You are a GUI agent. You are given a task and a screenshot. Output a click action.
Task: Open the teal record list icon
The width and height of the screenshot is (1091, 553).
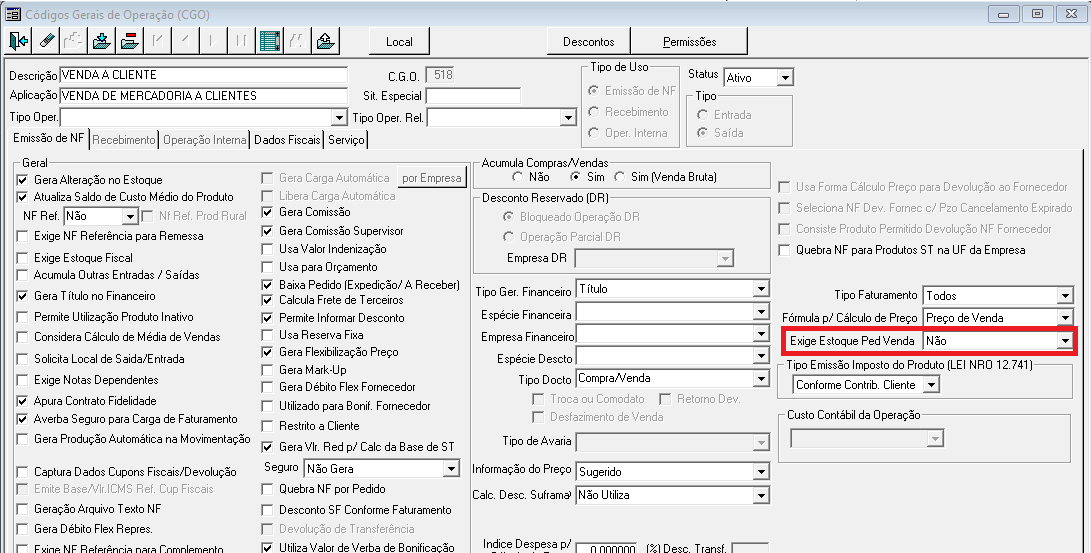pyautogui.click(x=269, y=41)
